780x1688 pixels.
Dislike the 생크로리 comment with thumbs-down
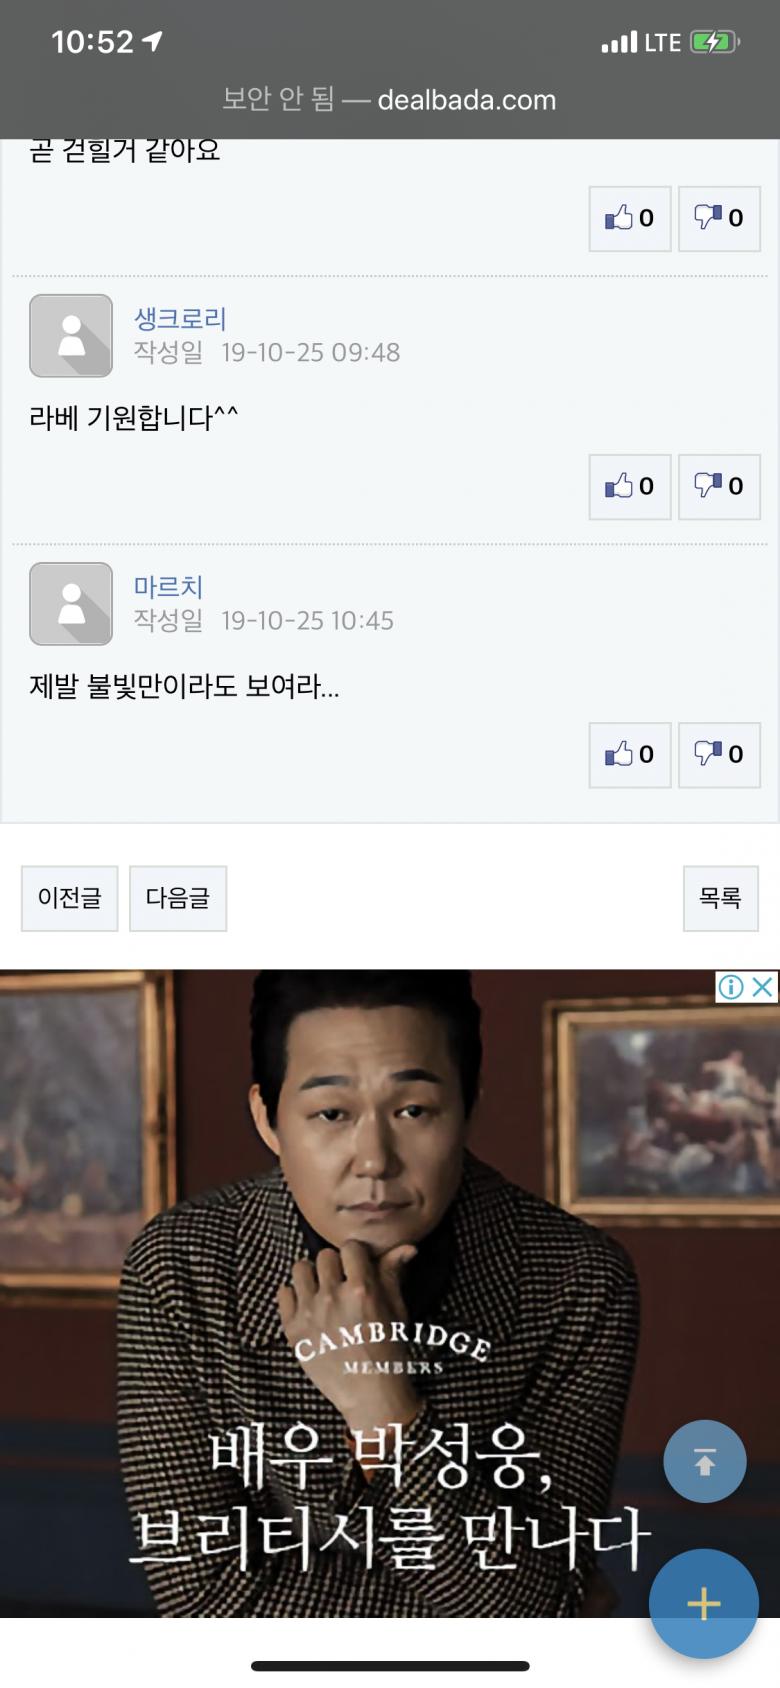coord(719,486)
